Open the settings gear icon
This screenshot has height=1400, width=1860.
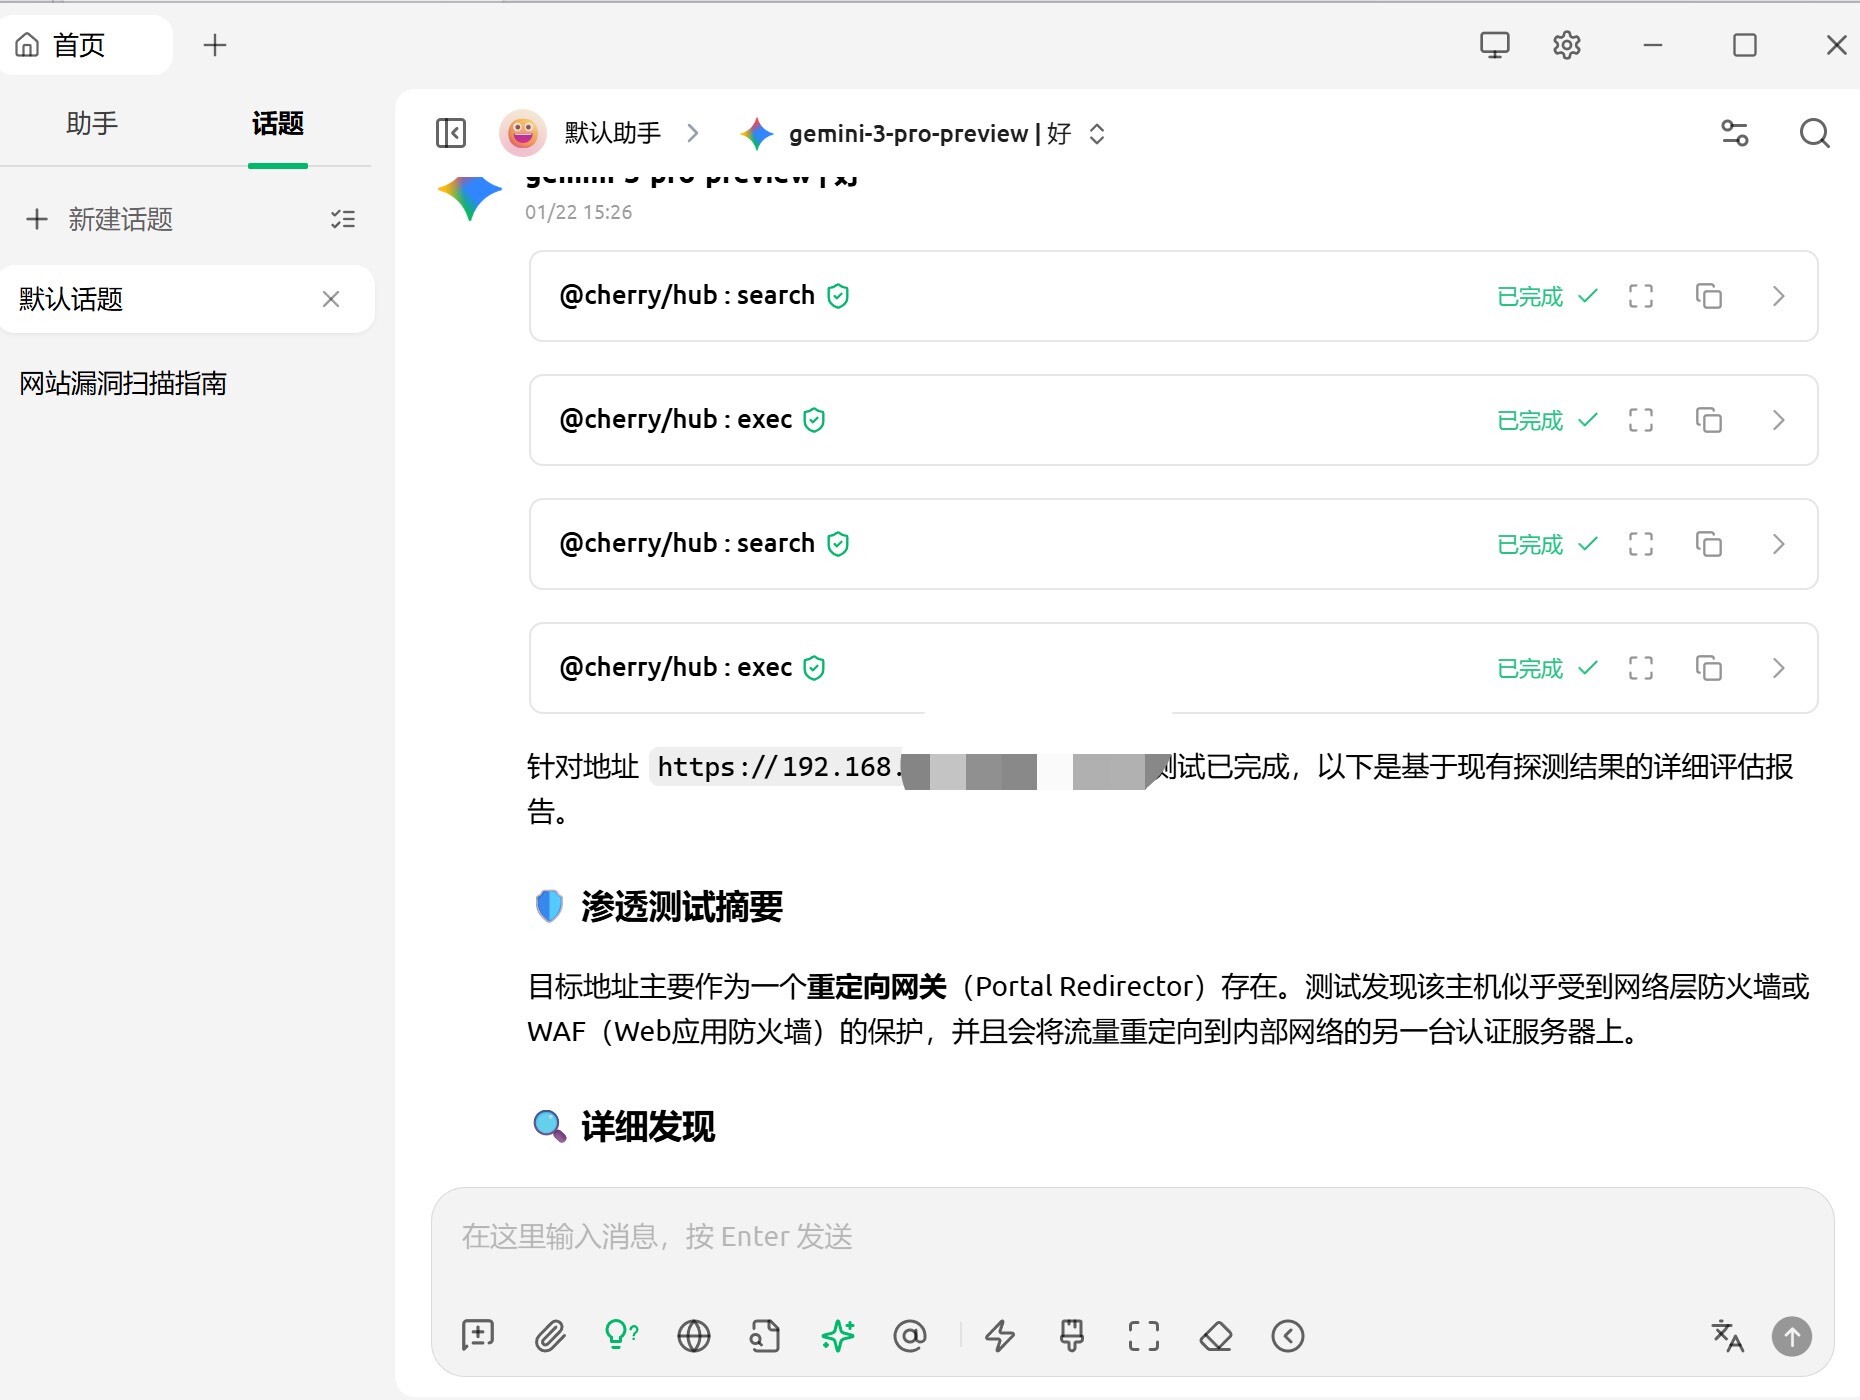coord(1566,45)
